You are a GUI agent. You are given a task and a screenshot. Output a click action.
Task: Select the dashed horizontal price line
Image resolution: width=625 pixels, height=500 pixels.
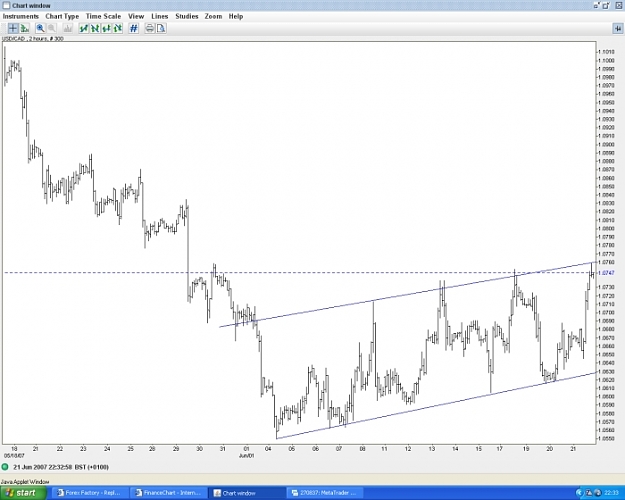299,273
